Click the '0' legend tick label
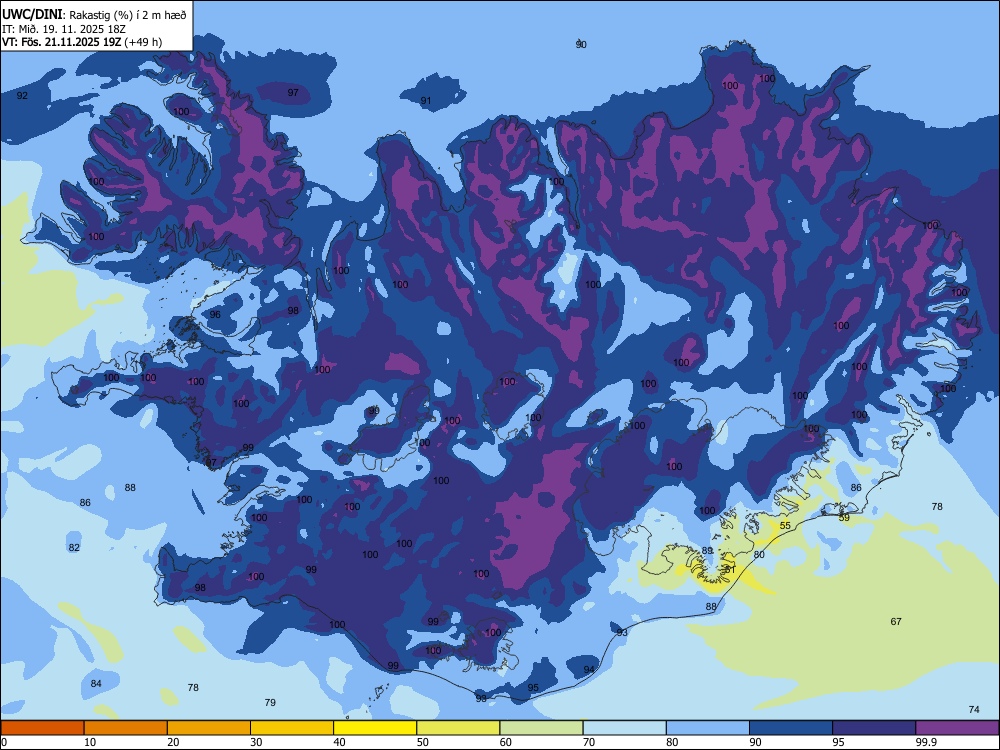The height and width of the screenshot is (750, 1000). [4, 742]
